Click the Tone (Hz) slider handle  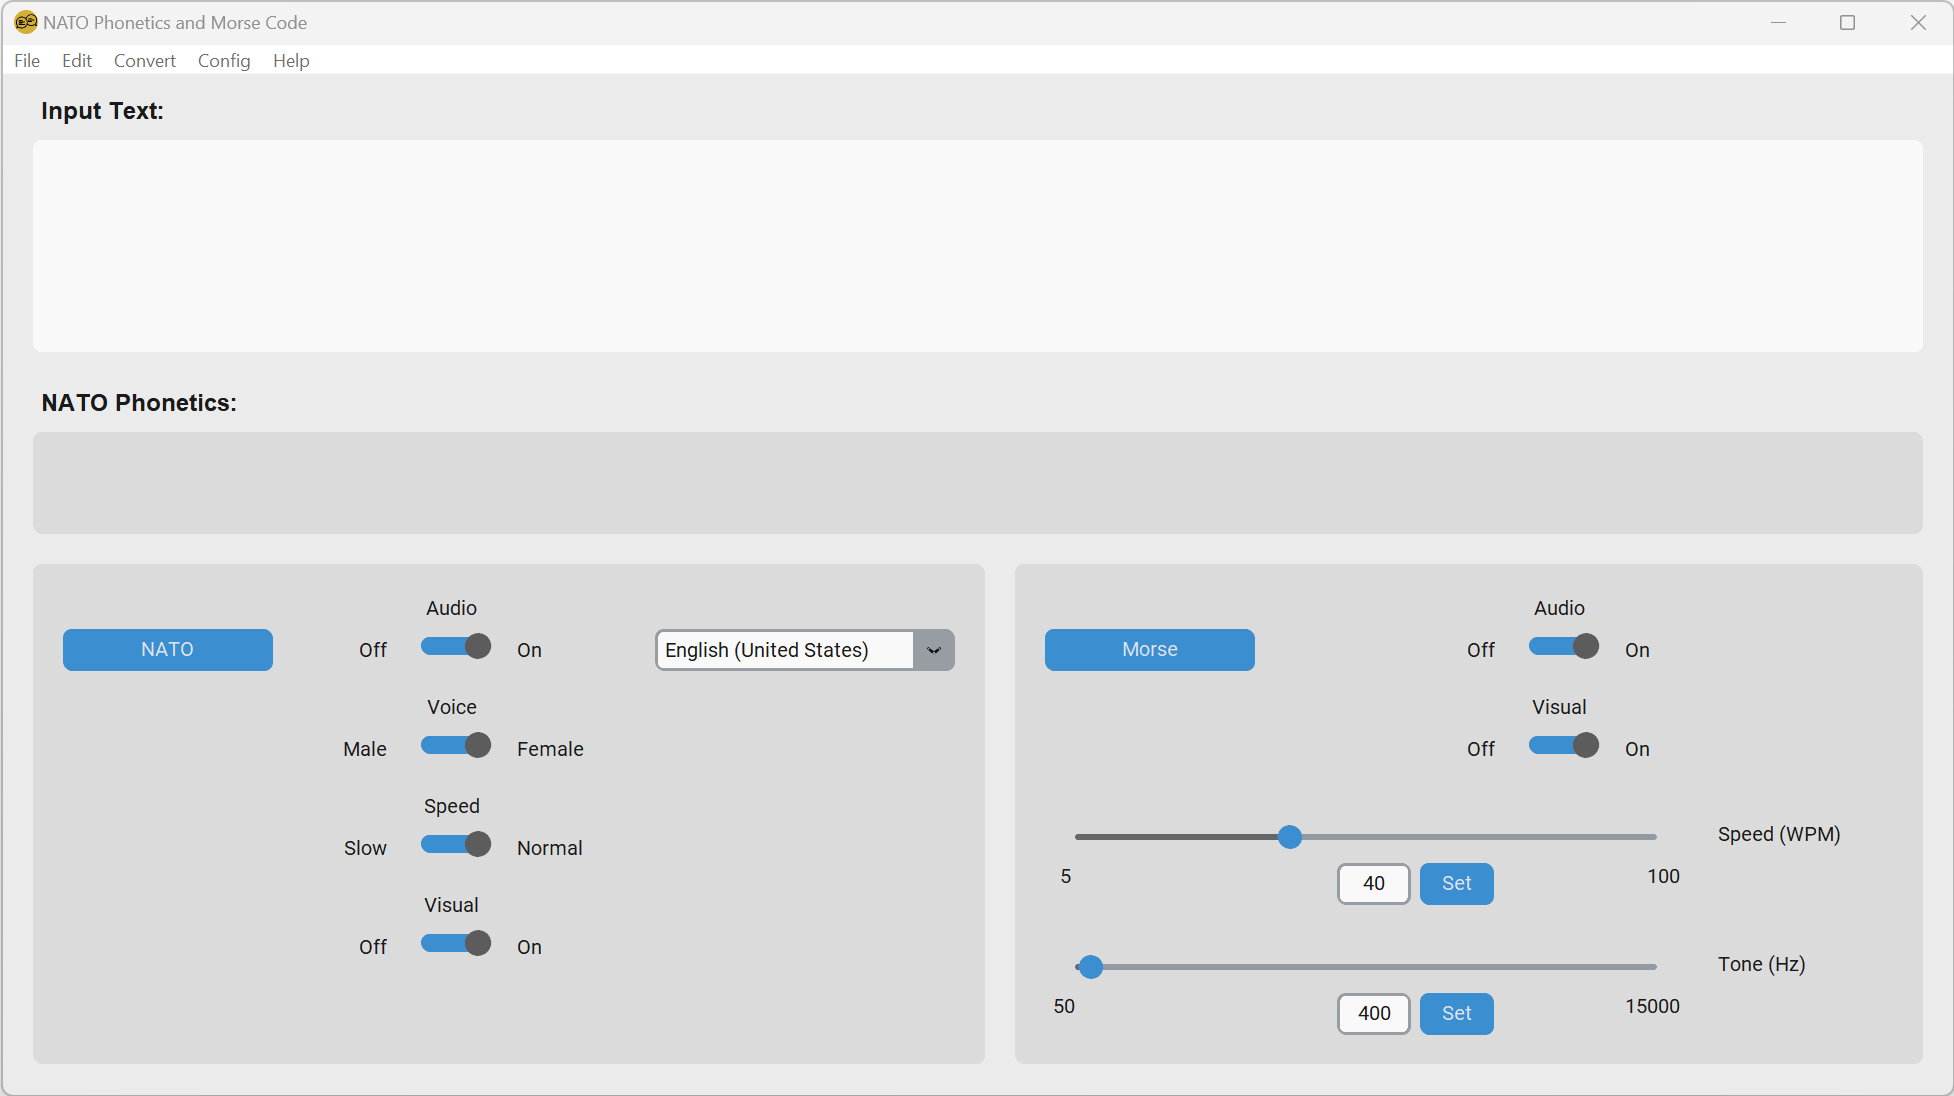click(1091, 967)
